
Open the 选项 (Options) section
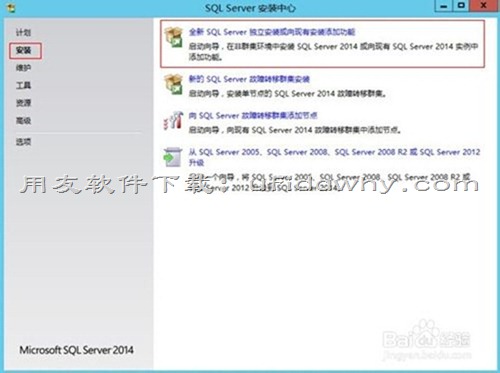(23, 142)
